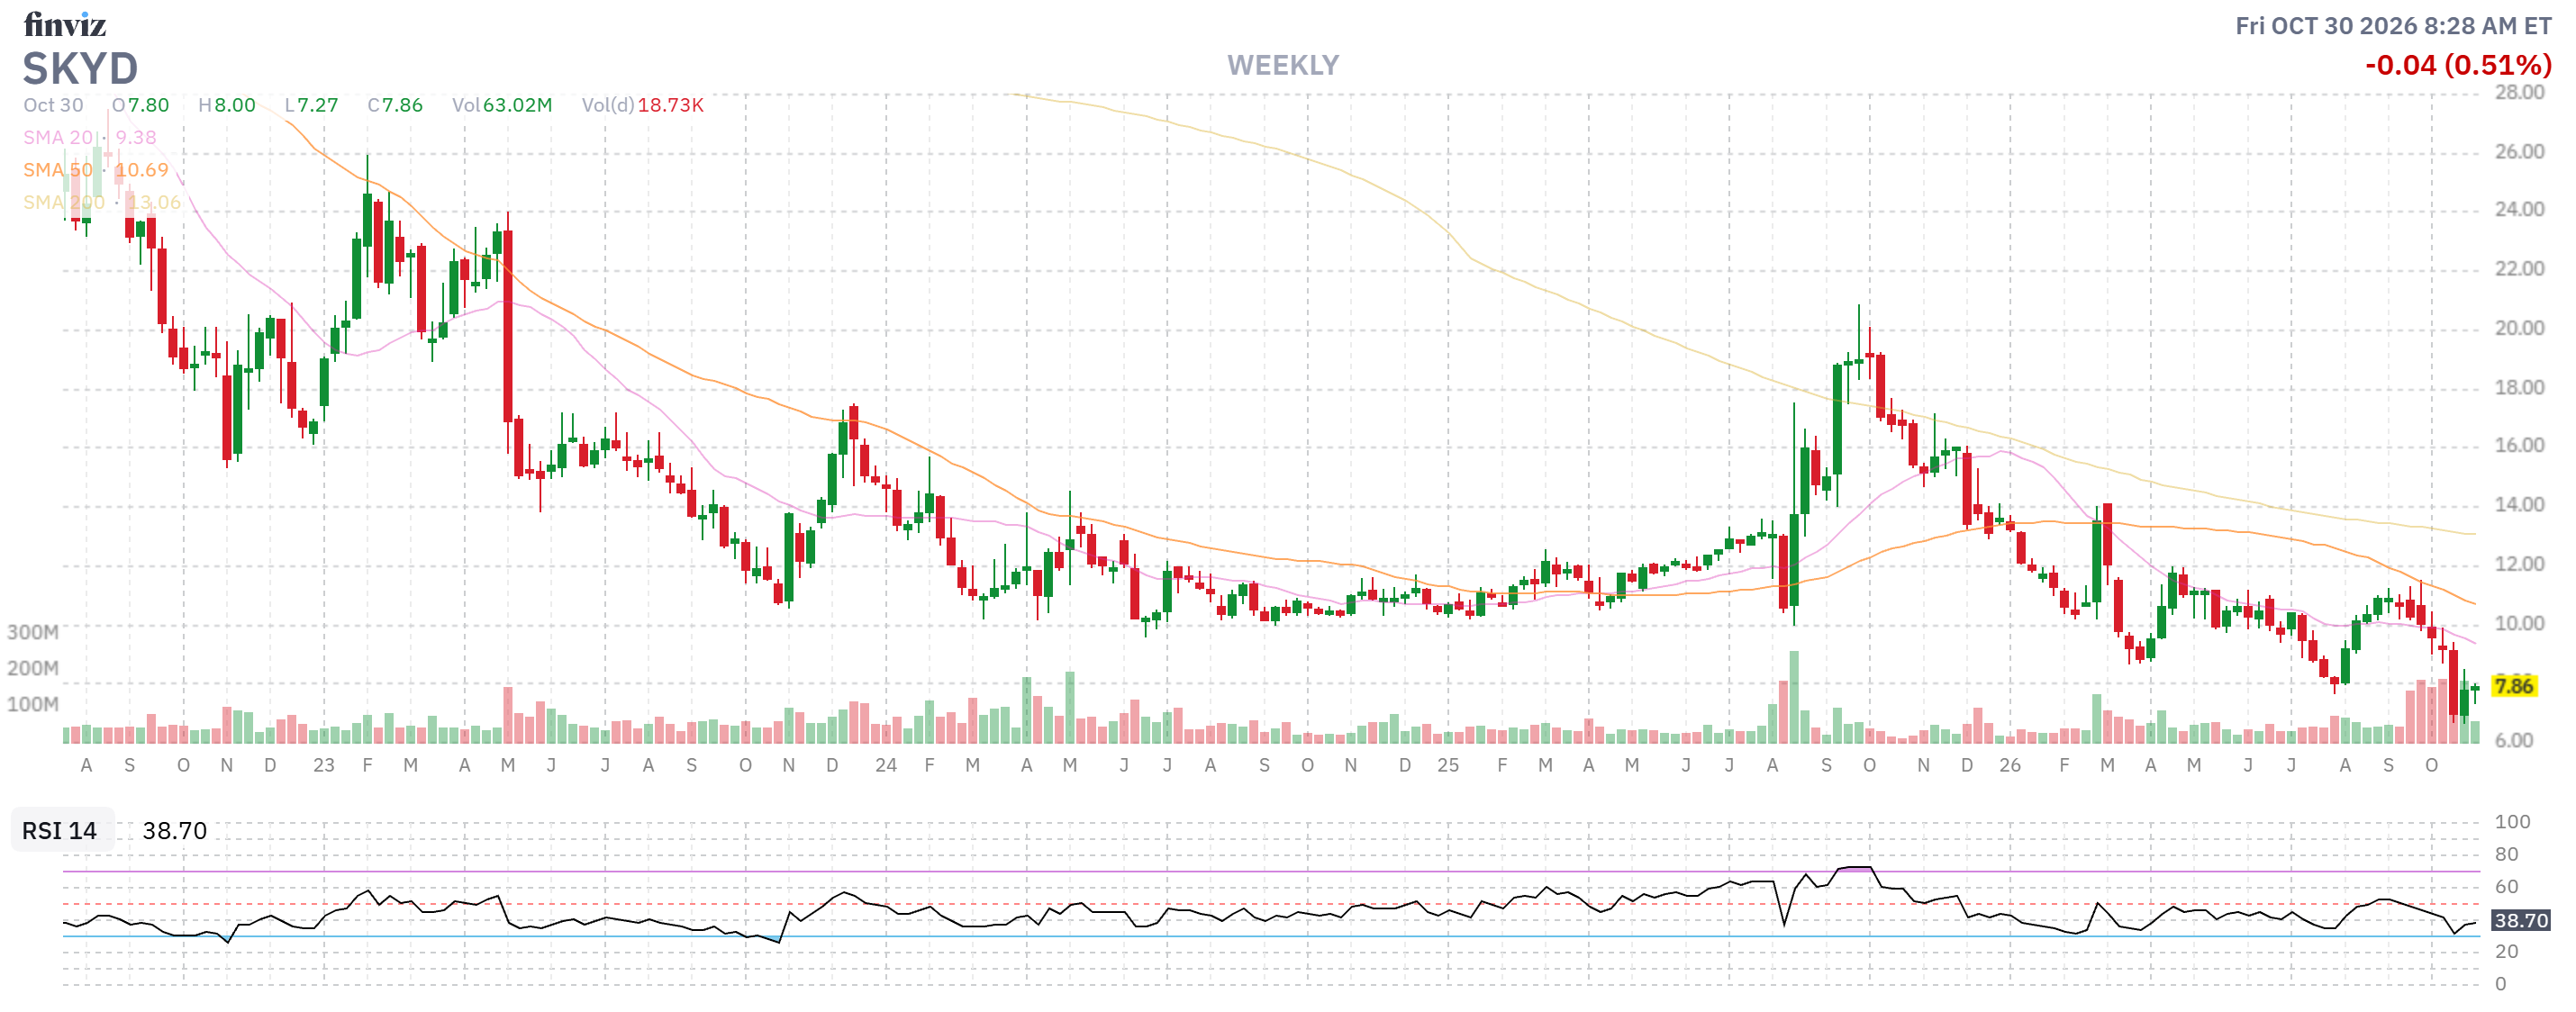Click the 25 year marker on time axis
This screenshot has width=2576, height=1012.
[1448, 765]
